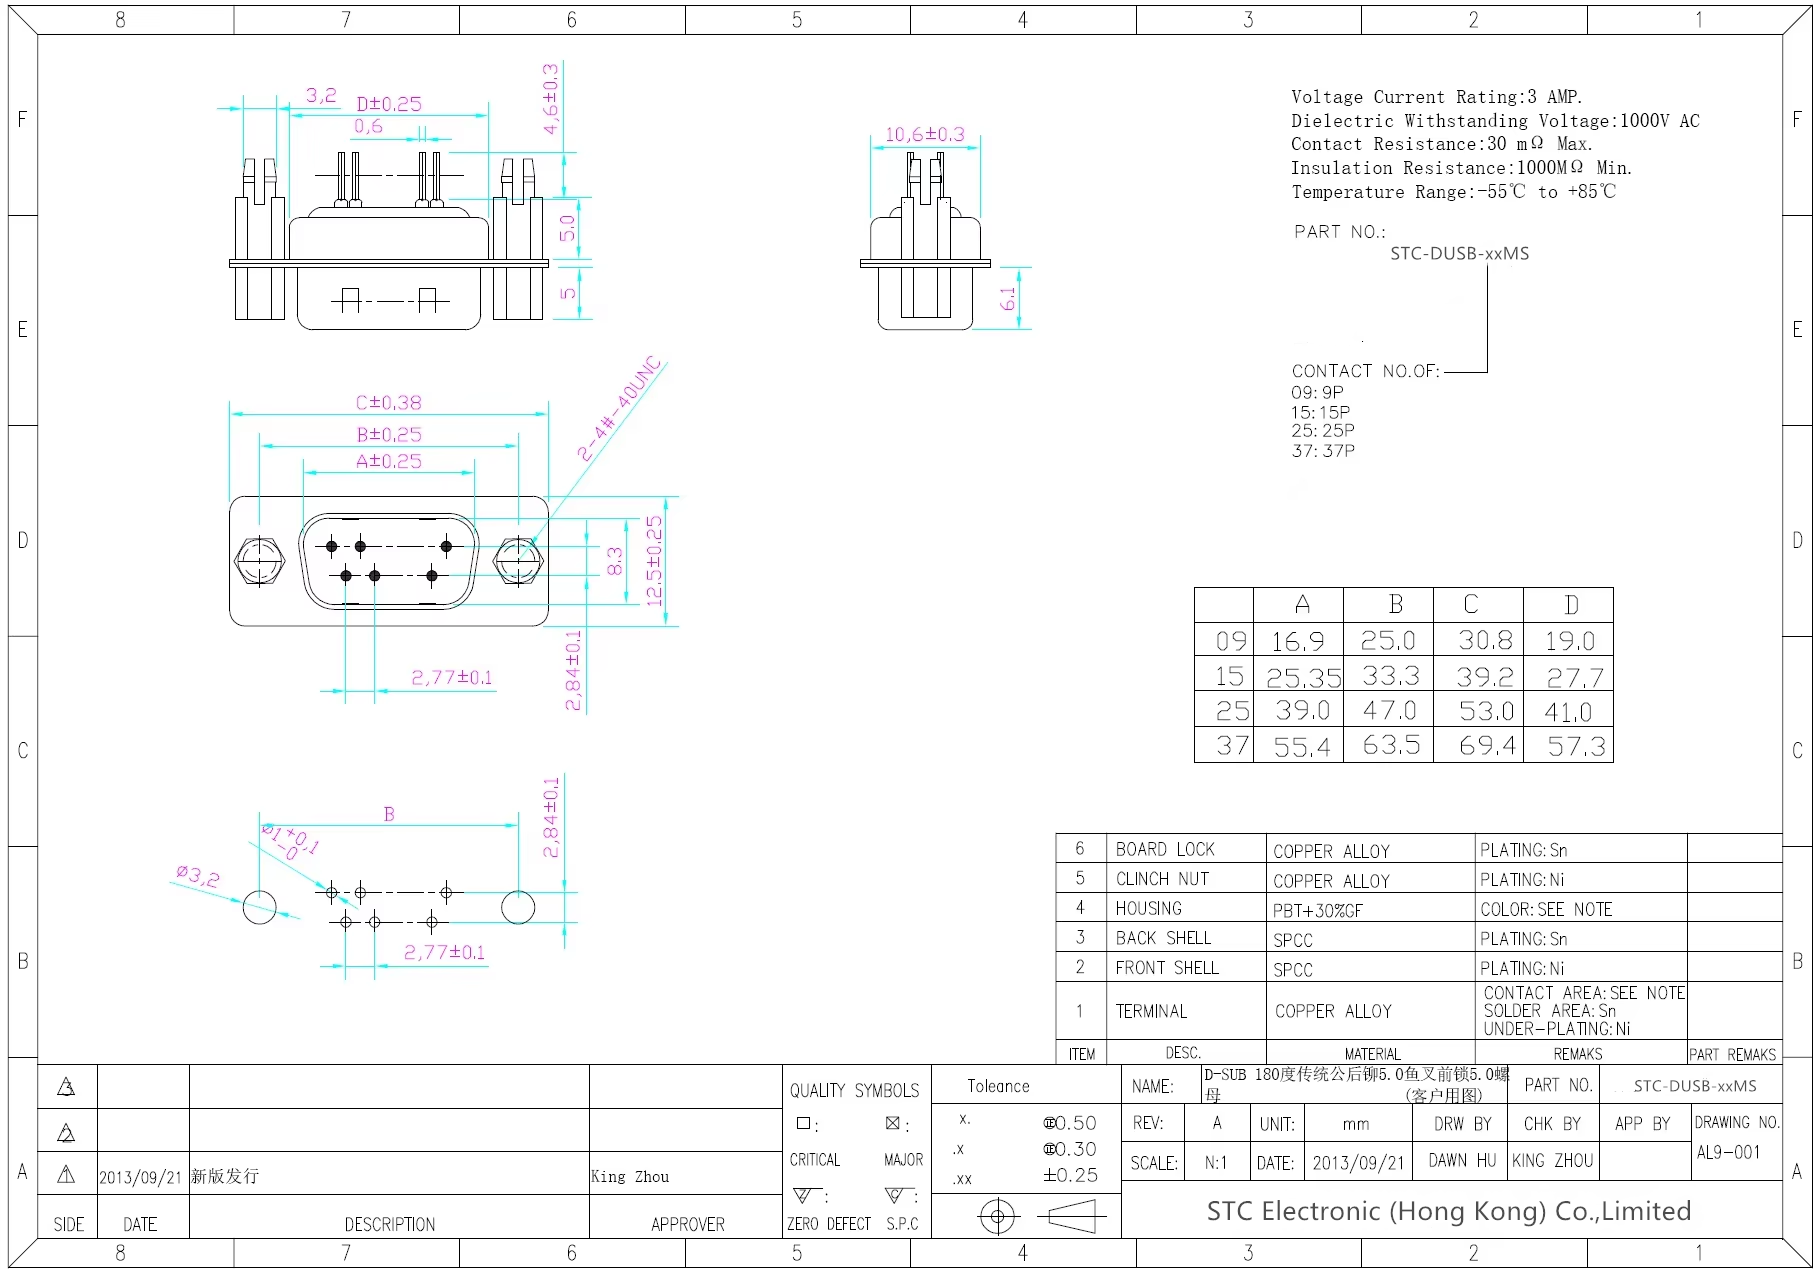The image size is (1818, 1270).
Task: Pick the right mounting hole circle in PCB layout
Action: (517, 907)
